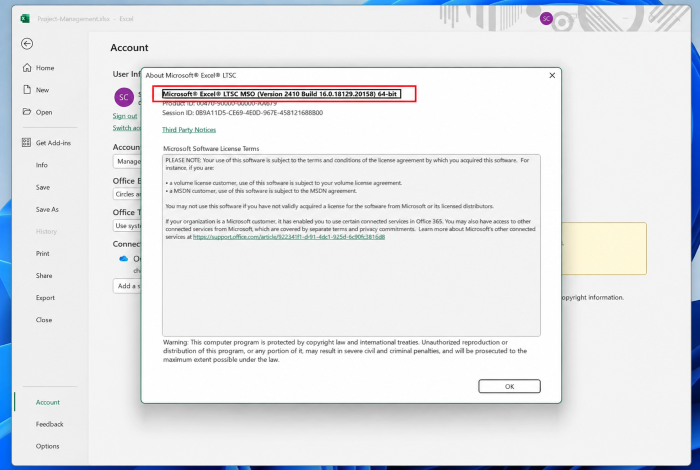Select Close in the backstage menu

pos(44,320)
